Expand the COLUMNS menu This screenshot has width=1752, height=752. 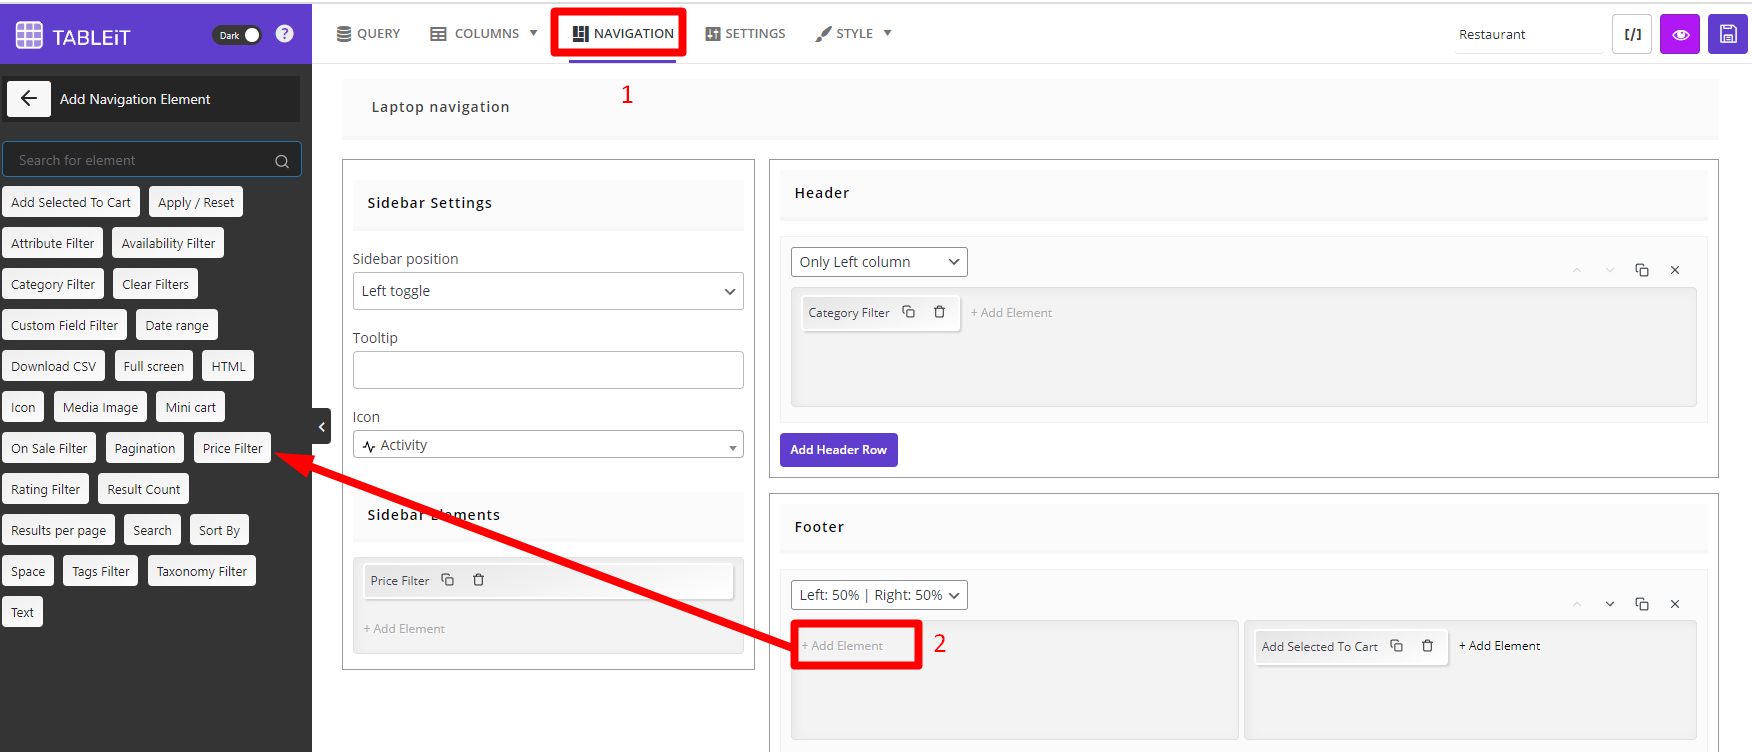484,33
